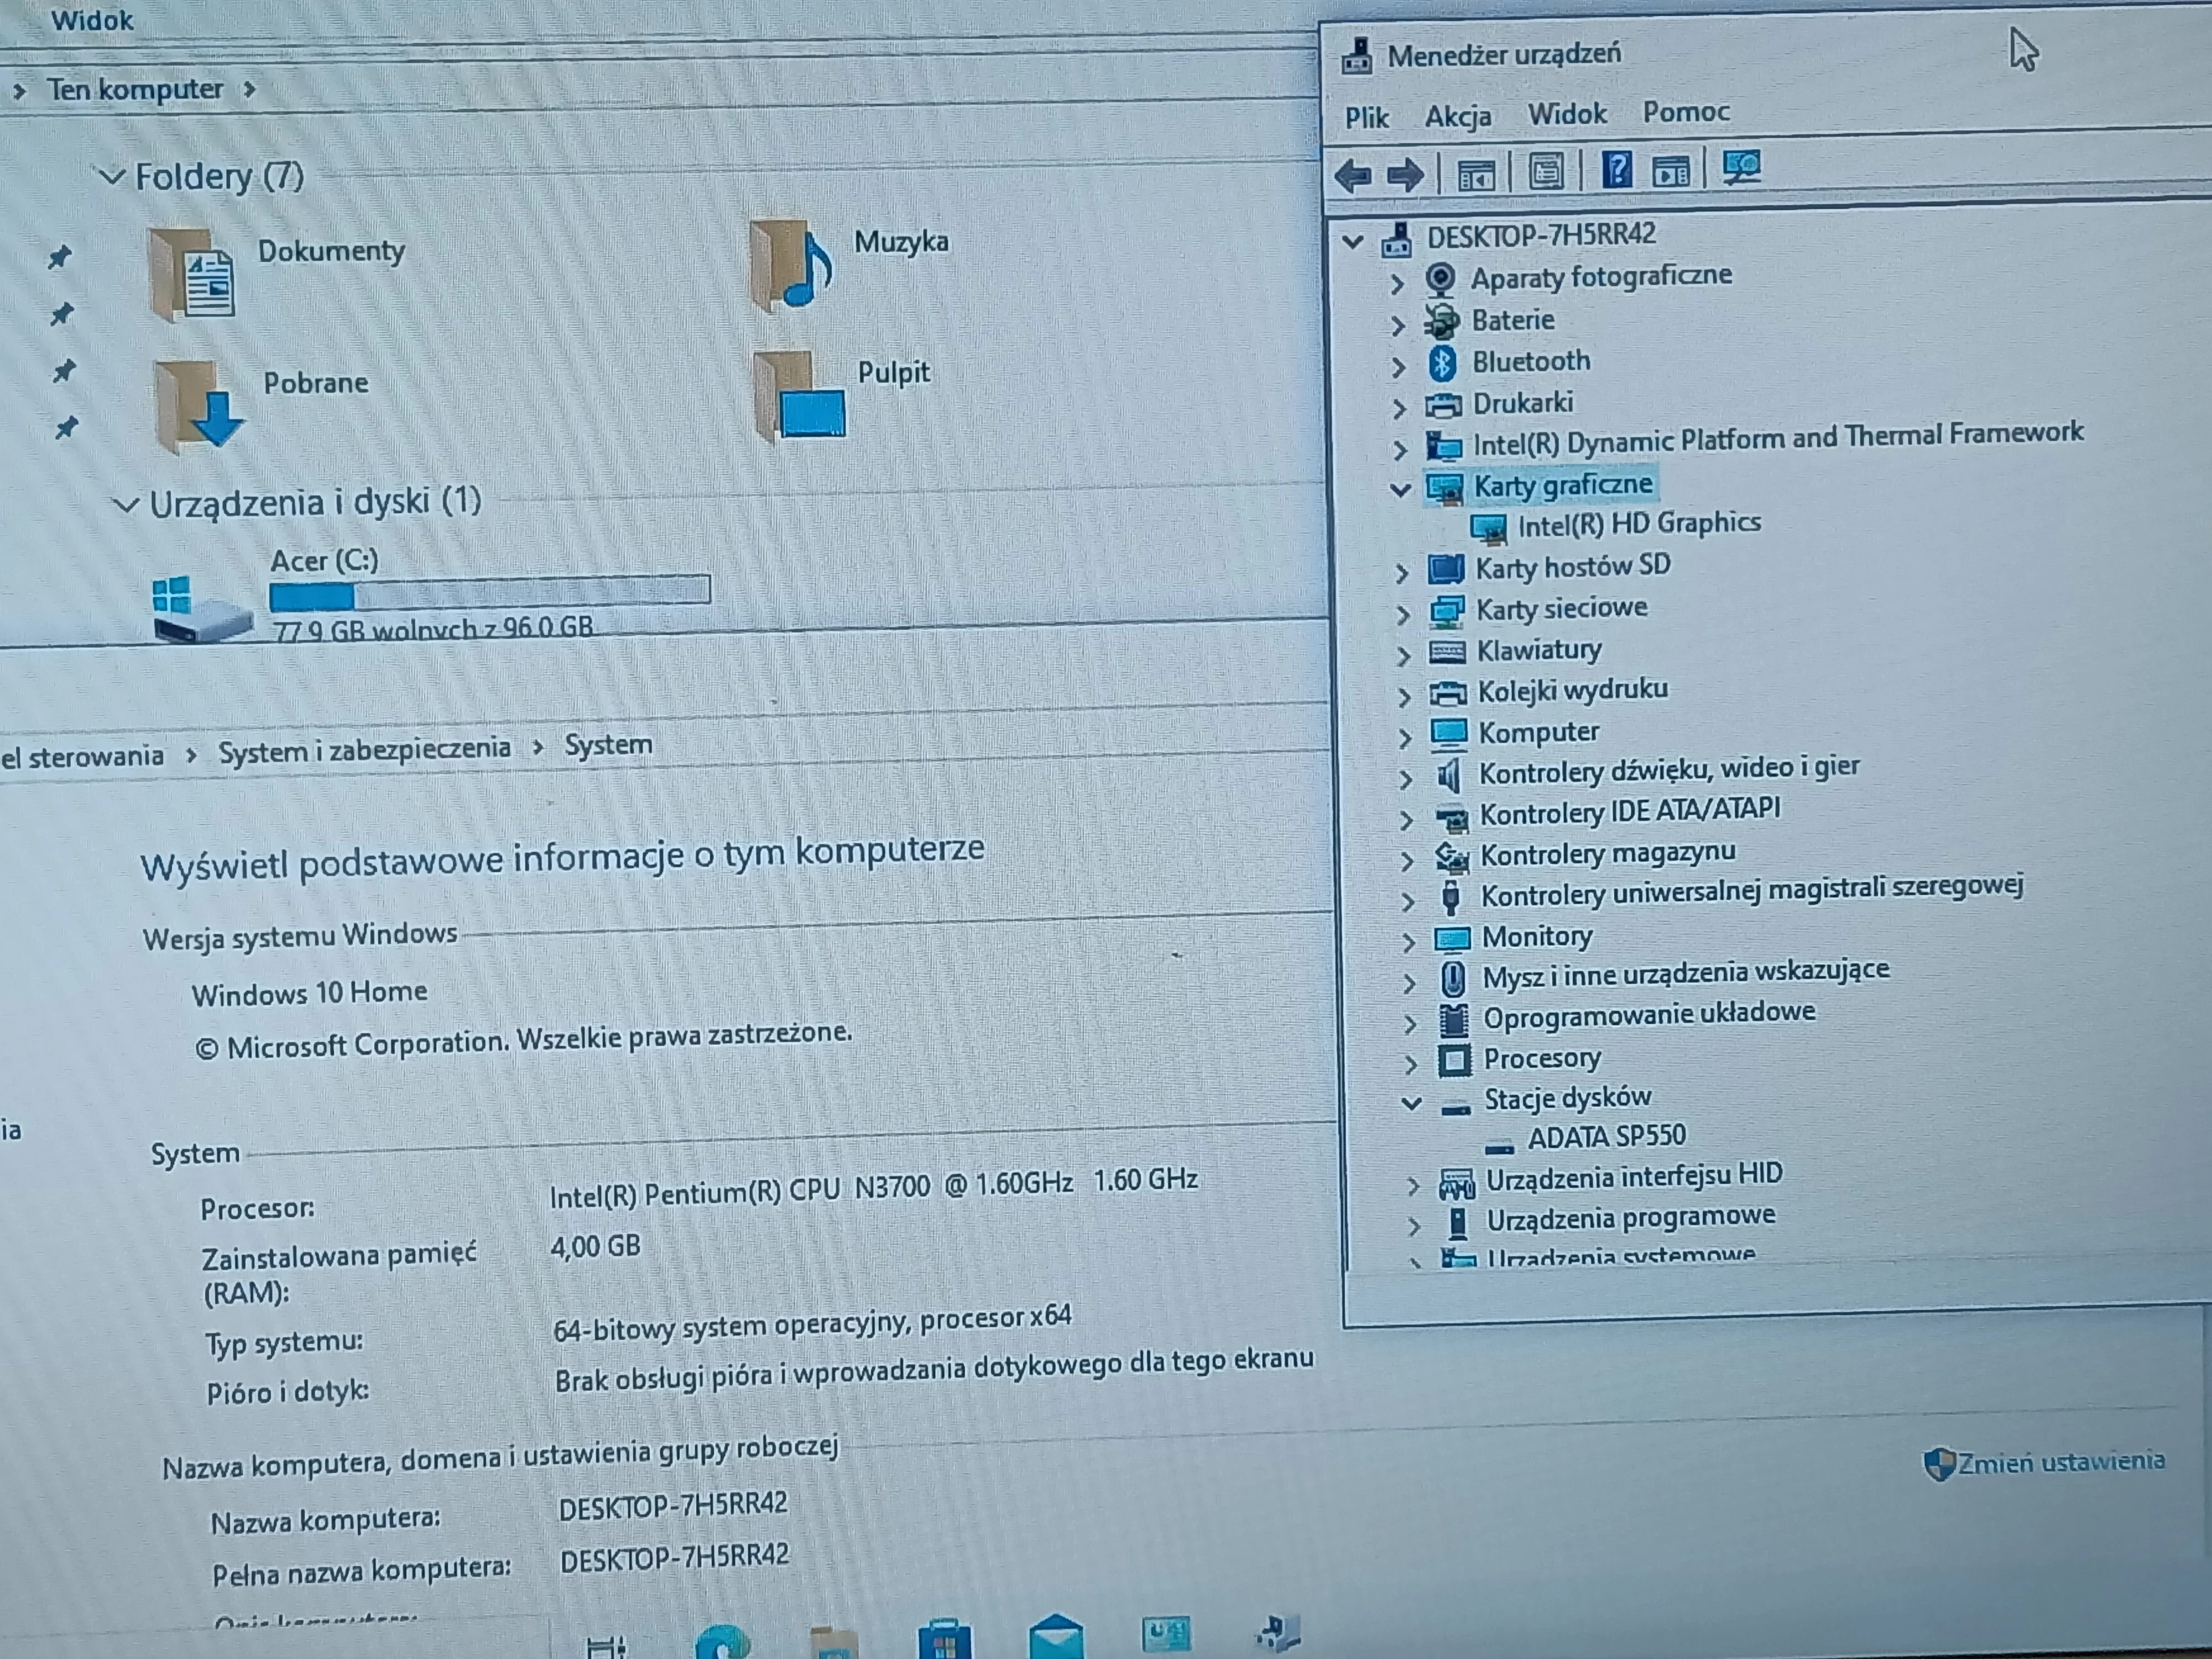2212x1659 pixels.
Task: Select the Drukarki printer icon
Action: [x=1443, y=406]
